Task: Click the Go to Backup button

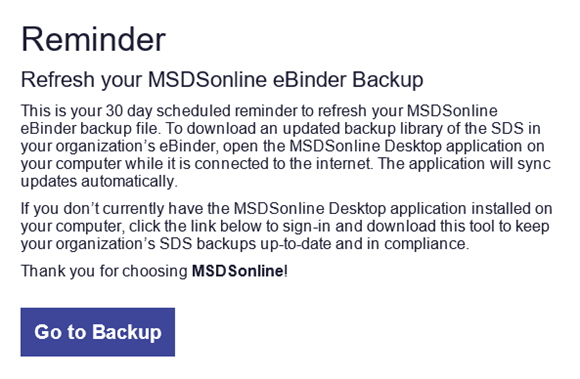Action: [x=98, y=332]
